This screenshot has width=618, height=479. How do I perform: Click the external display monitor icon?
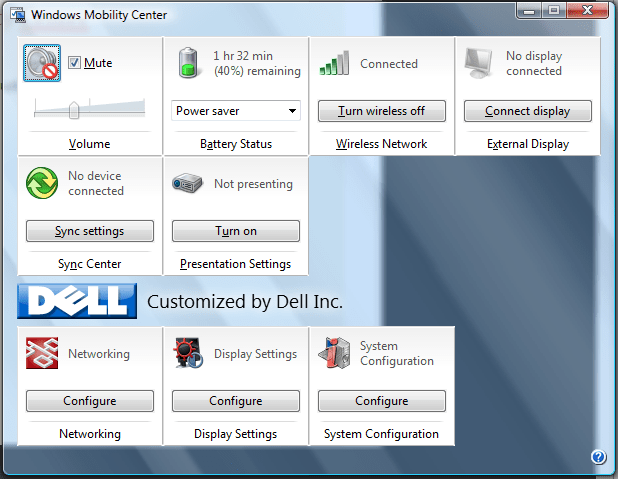coord(480,64)
